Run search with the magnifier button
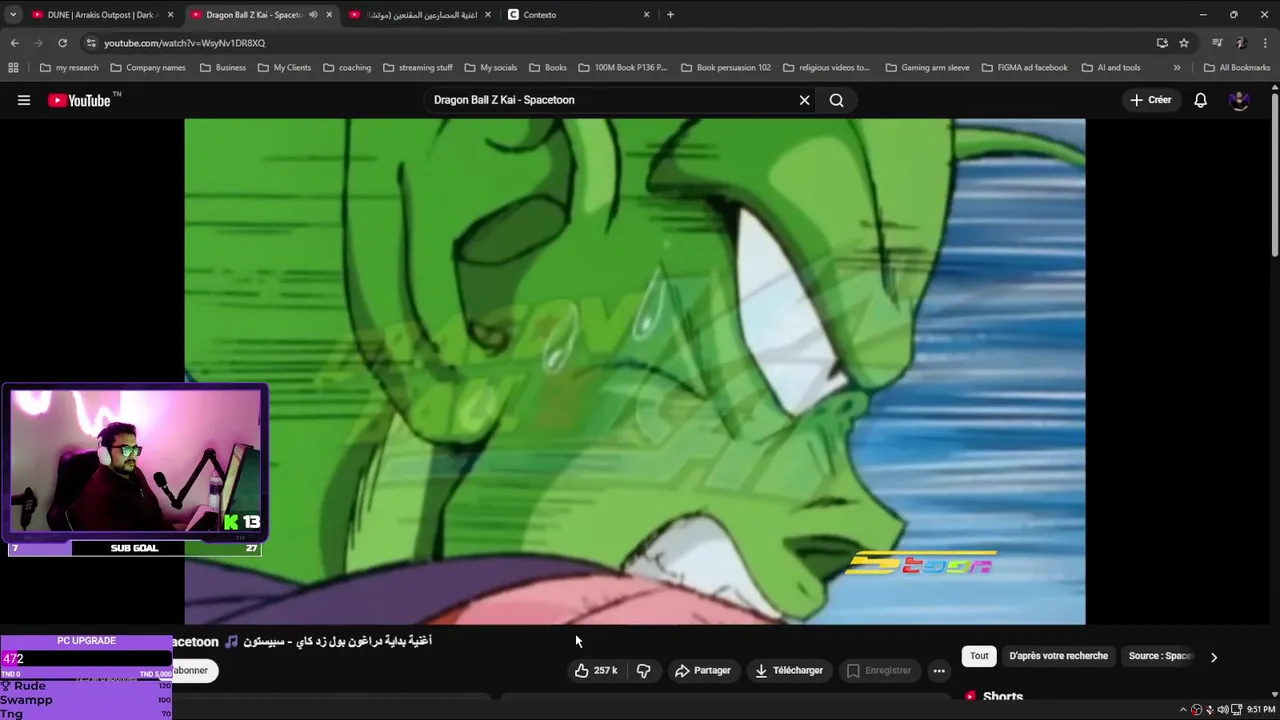The image size is (1280, 720). [x=837, y=100]
